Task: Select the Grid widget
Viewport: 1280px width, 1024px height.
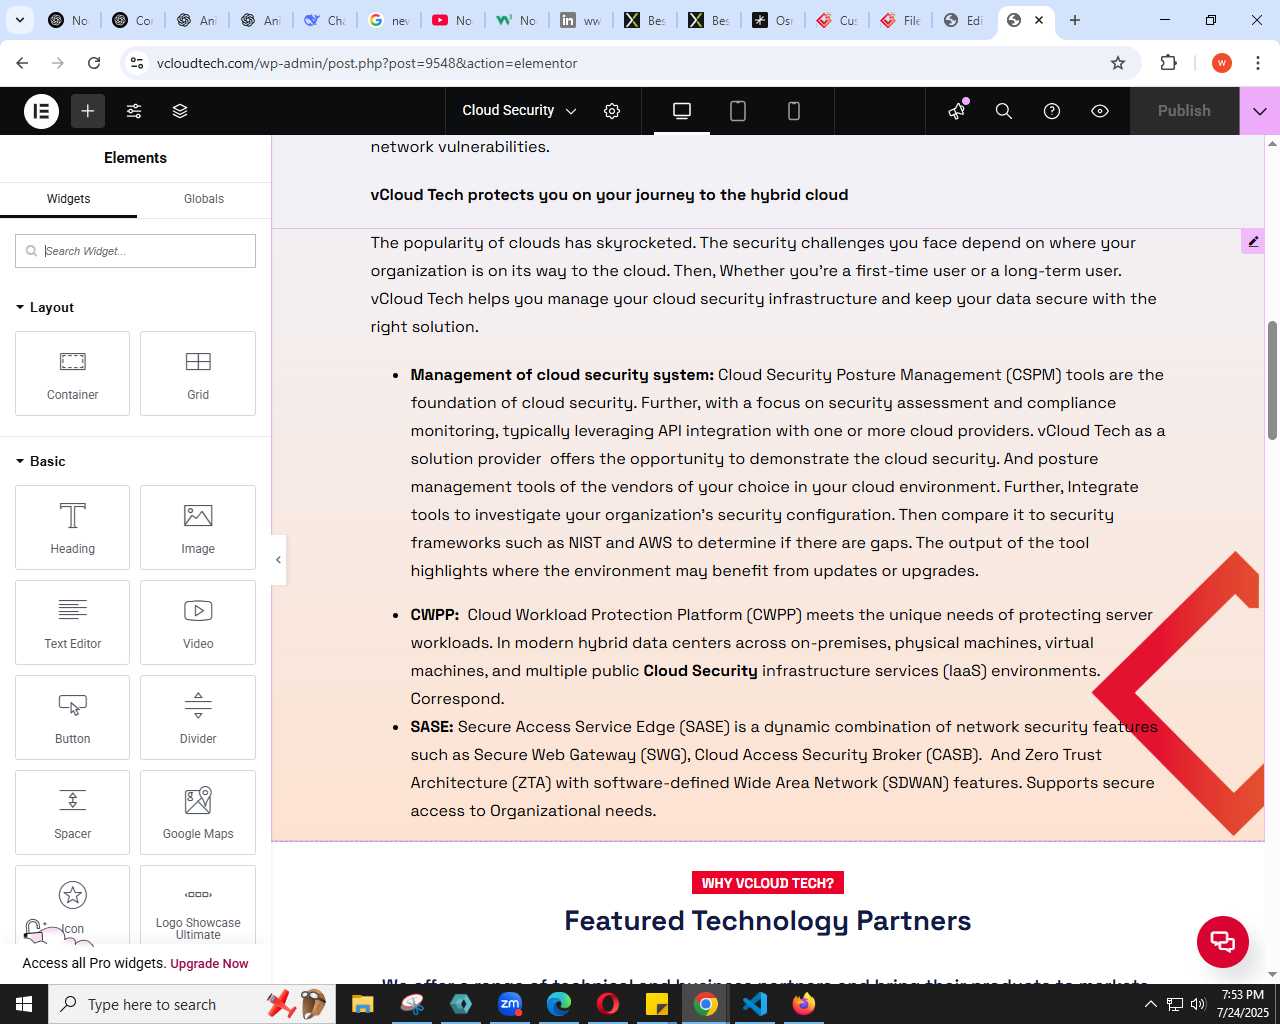Action: [198, 373]
